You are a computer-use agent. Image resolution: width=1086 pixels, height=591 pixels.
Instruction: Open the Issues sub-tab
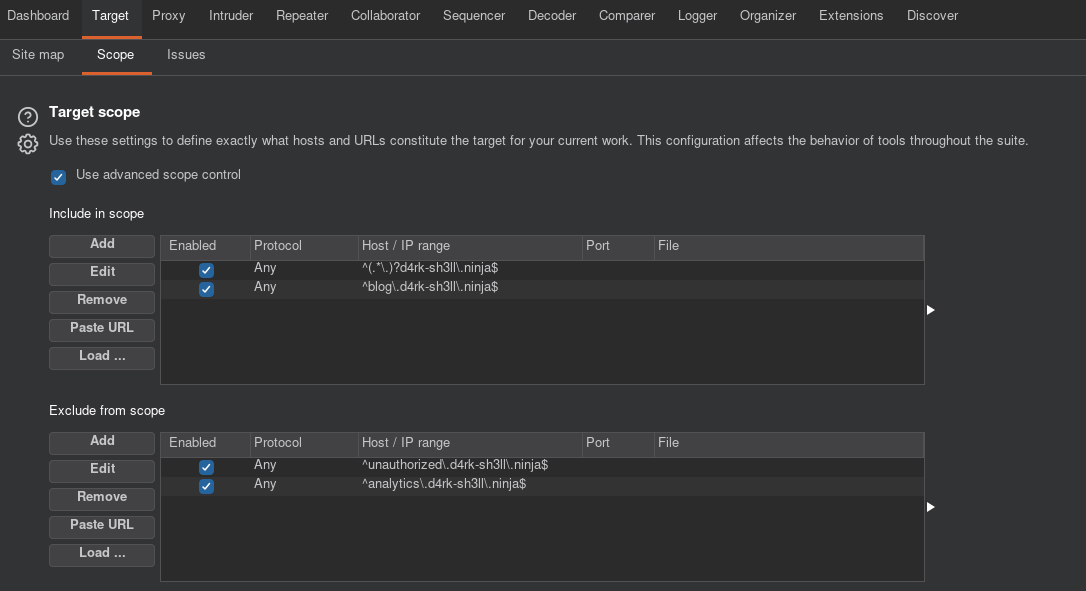[186, 55]
